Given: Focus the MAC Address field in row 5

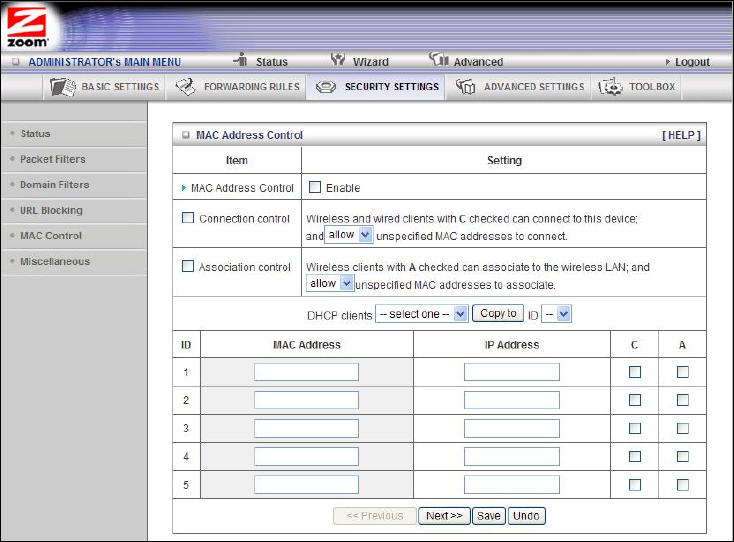Looking at the screenshot, I should pos(307,485).
